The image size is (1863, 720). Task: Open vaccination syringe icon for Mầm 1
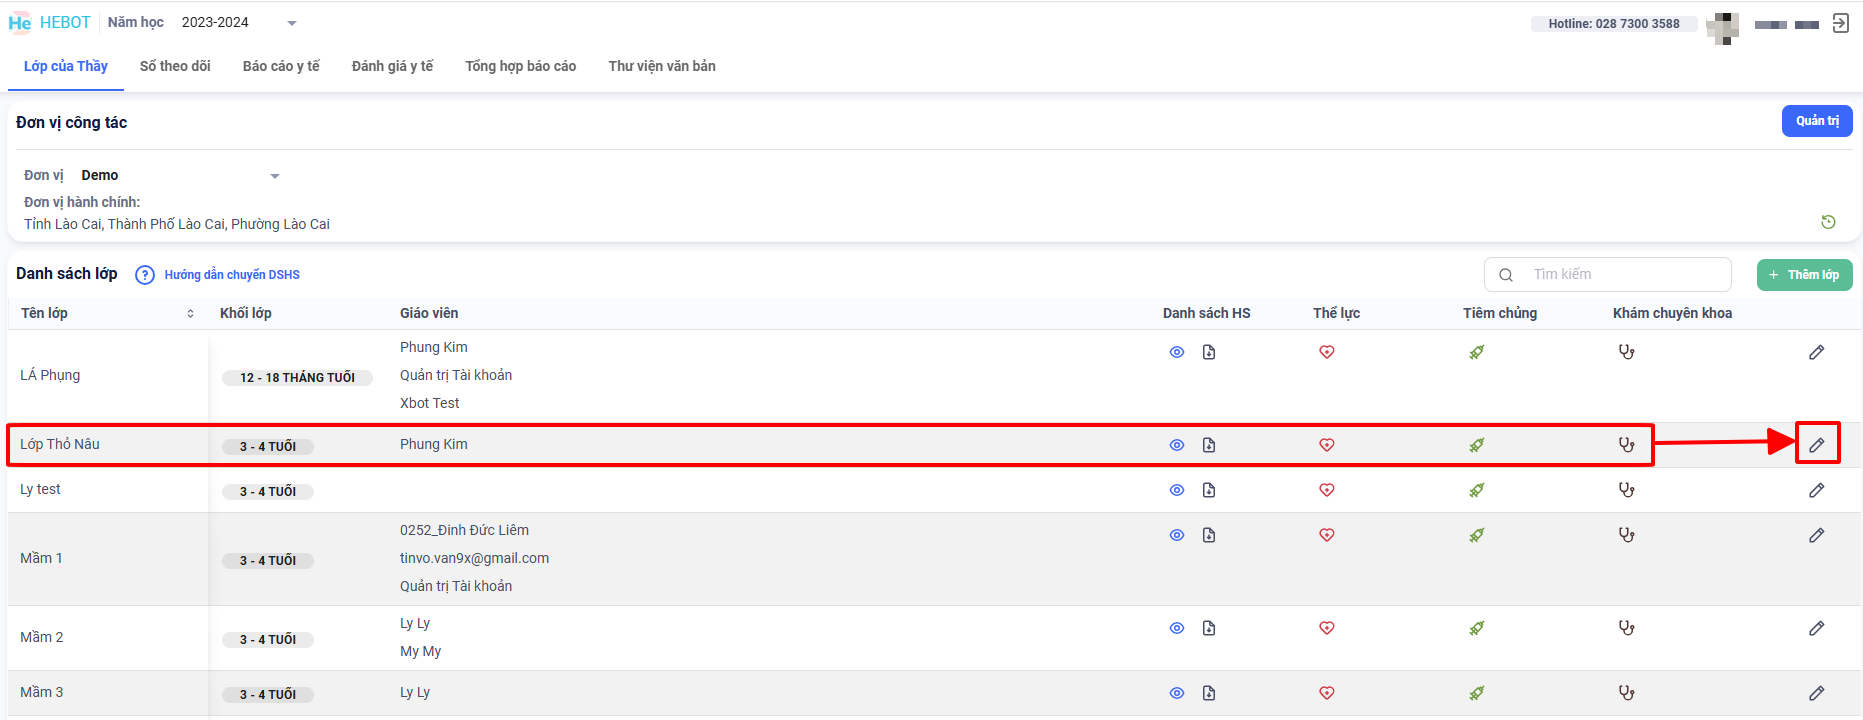pyautogui.click(x=1476, y=535)
